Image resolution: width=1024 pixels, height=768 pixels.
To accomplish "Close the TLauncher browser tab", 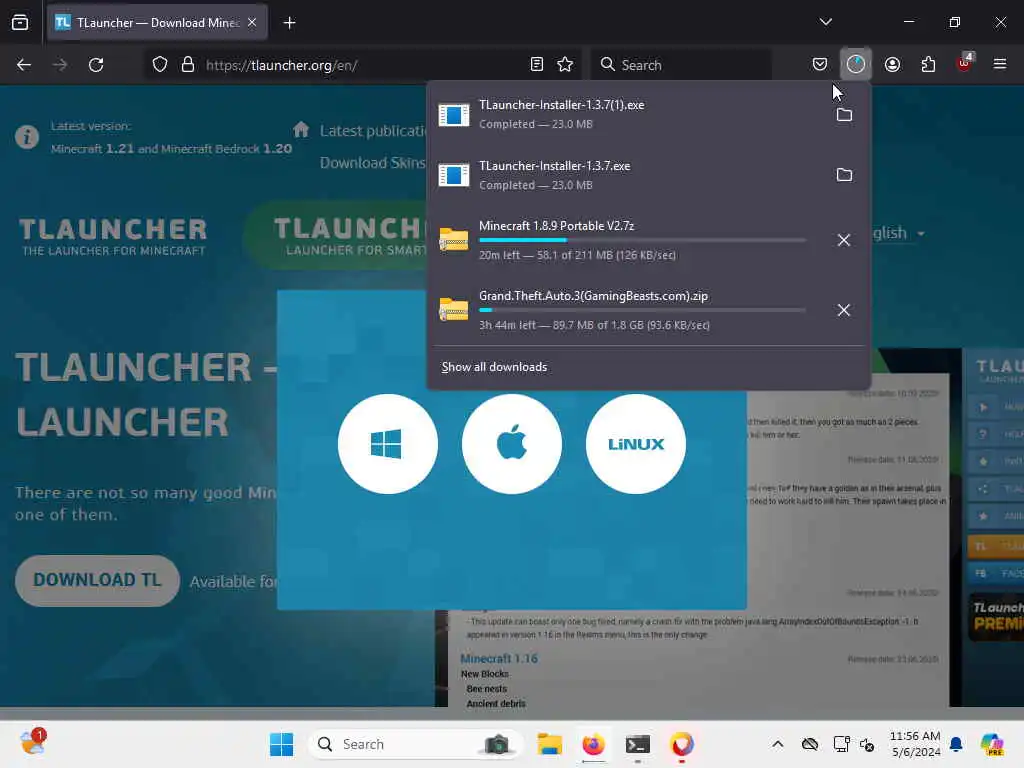I will [x=252, y=22].
